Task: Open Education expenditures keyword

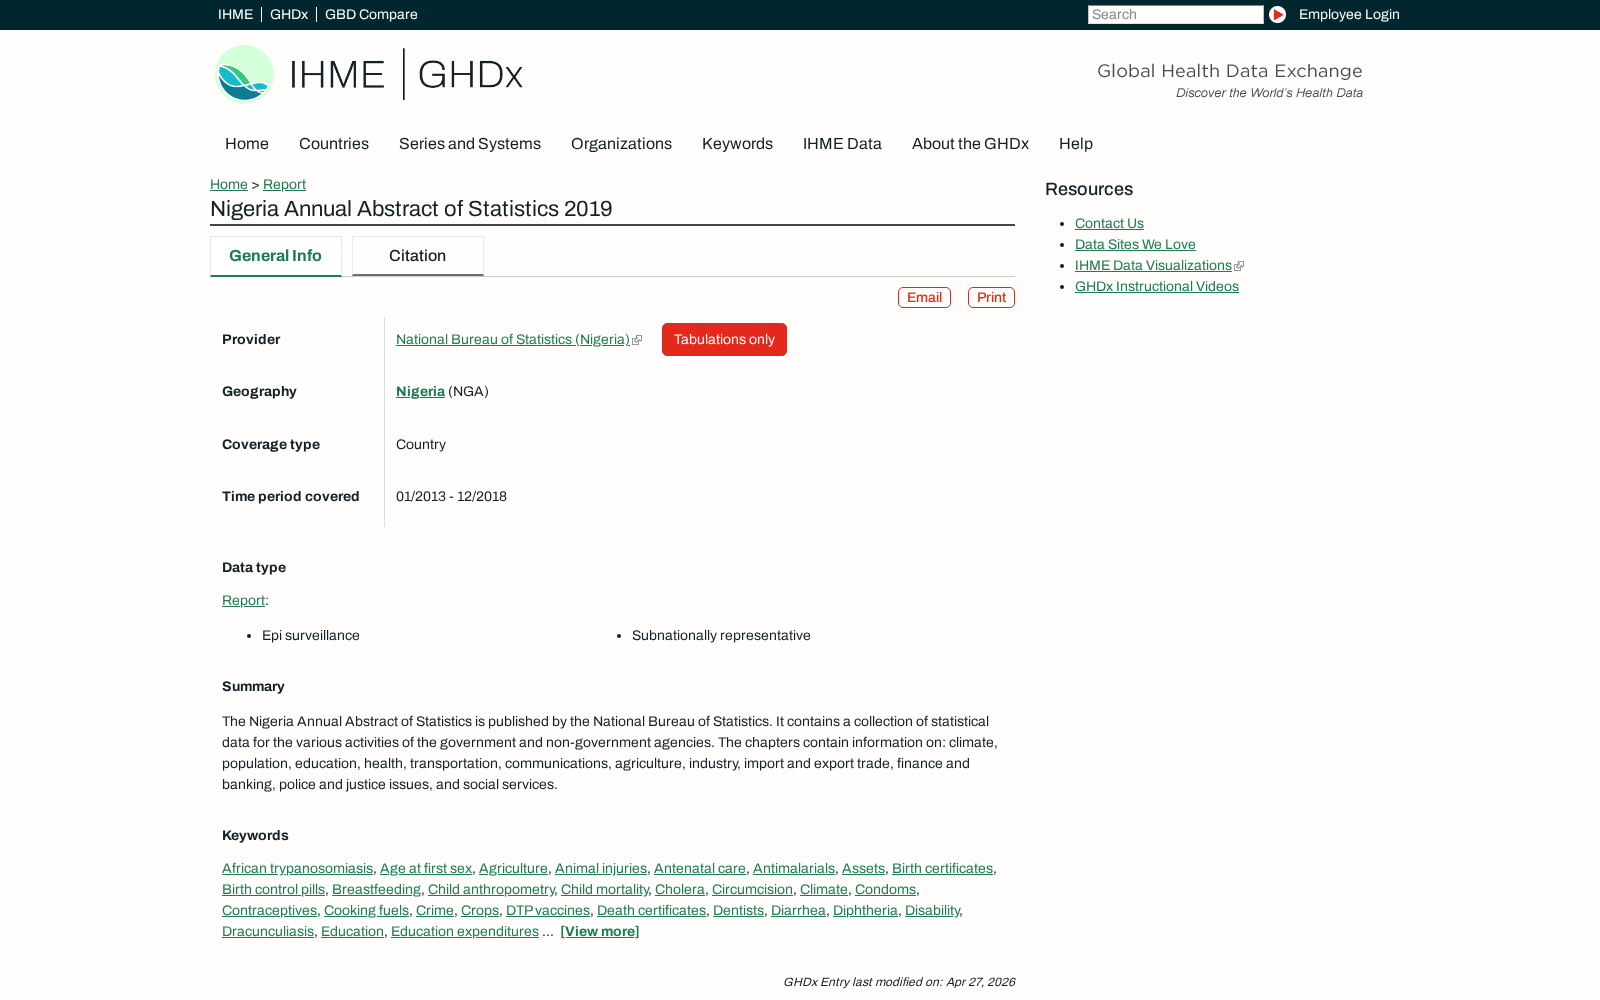Action: click(x=465, y=931)
